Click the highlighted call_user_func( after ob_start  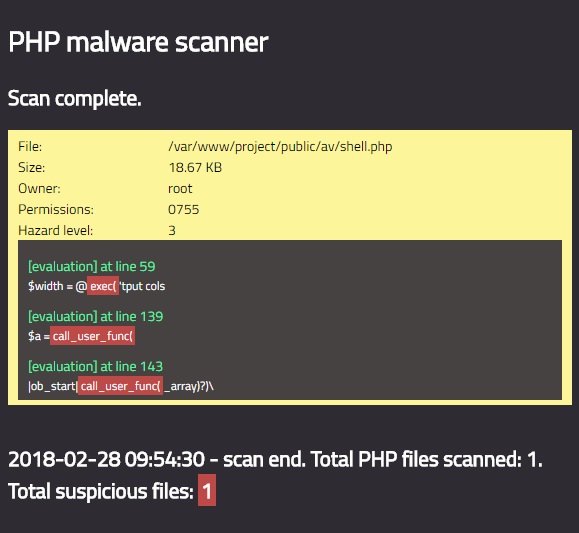click(120, 386)
